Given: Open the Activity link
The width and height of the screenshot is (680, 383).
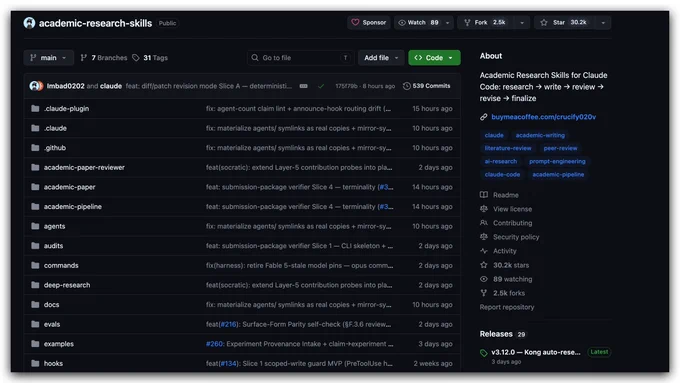Looking at the screenshot, I should point(504,251).
